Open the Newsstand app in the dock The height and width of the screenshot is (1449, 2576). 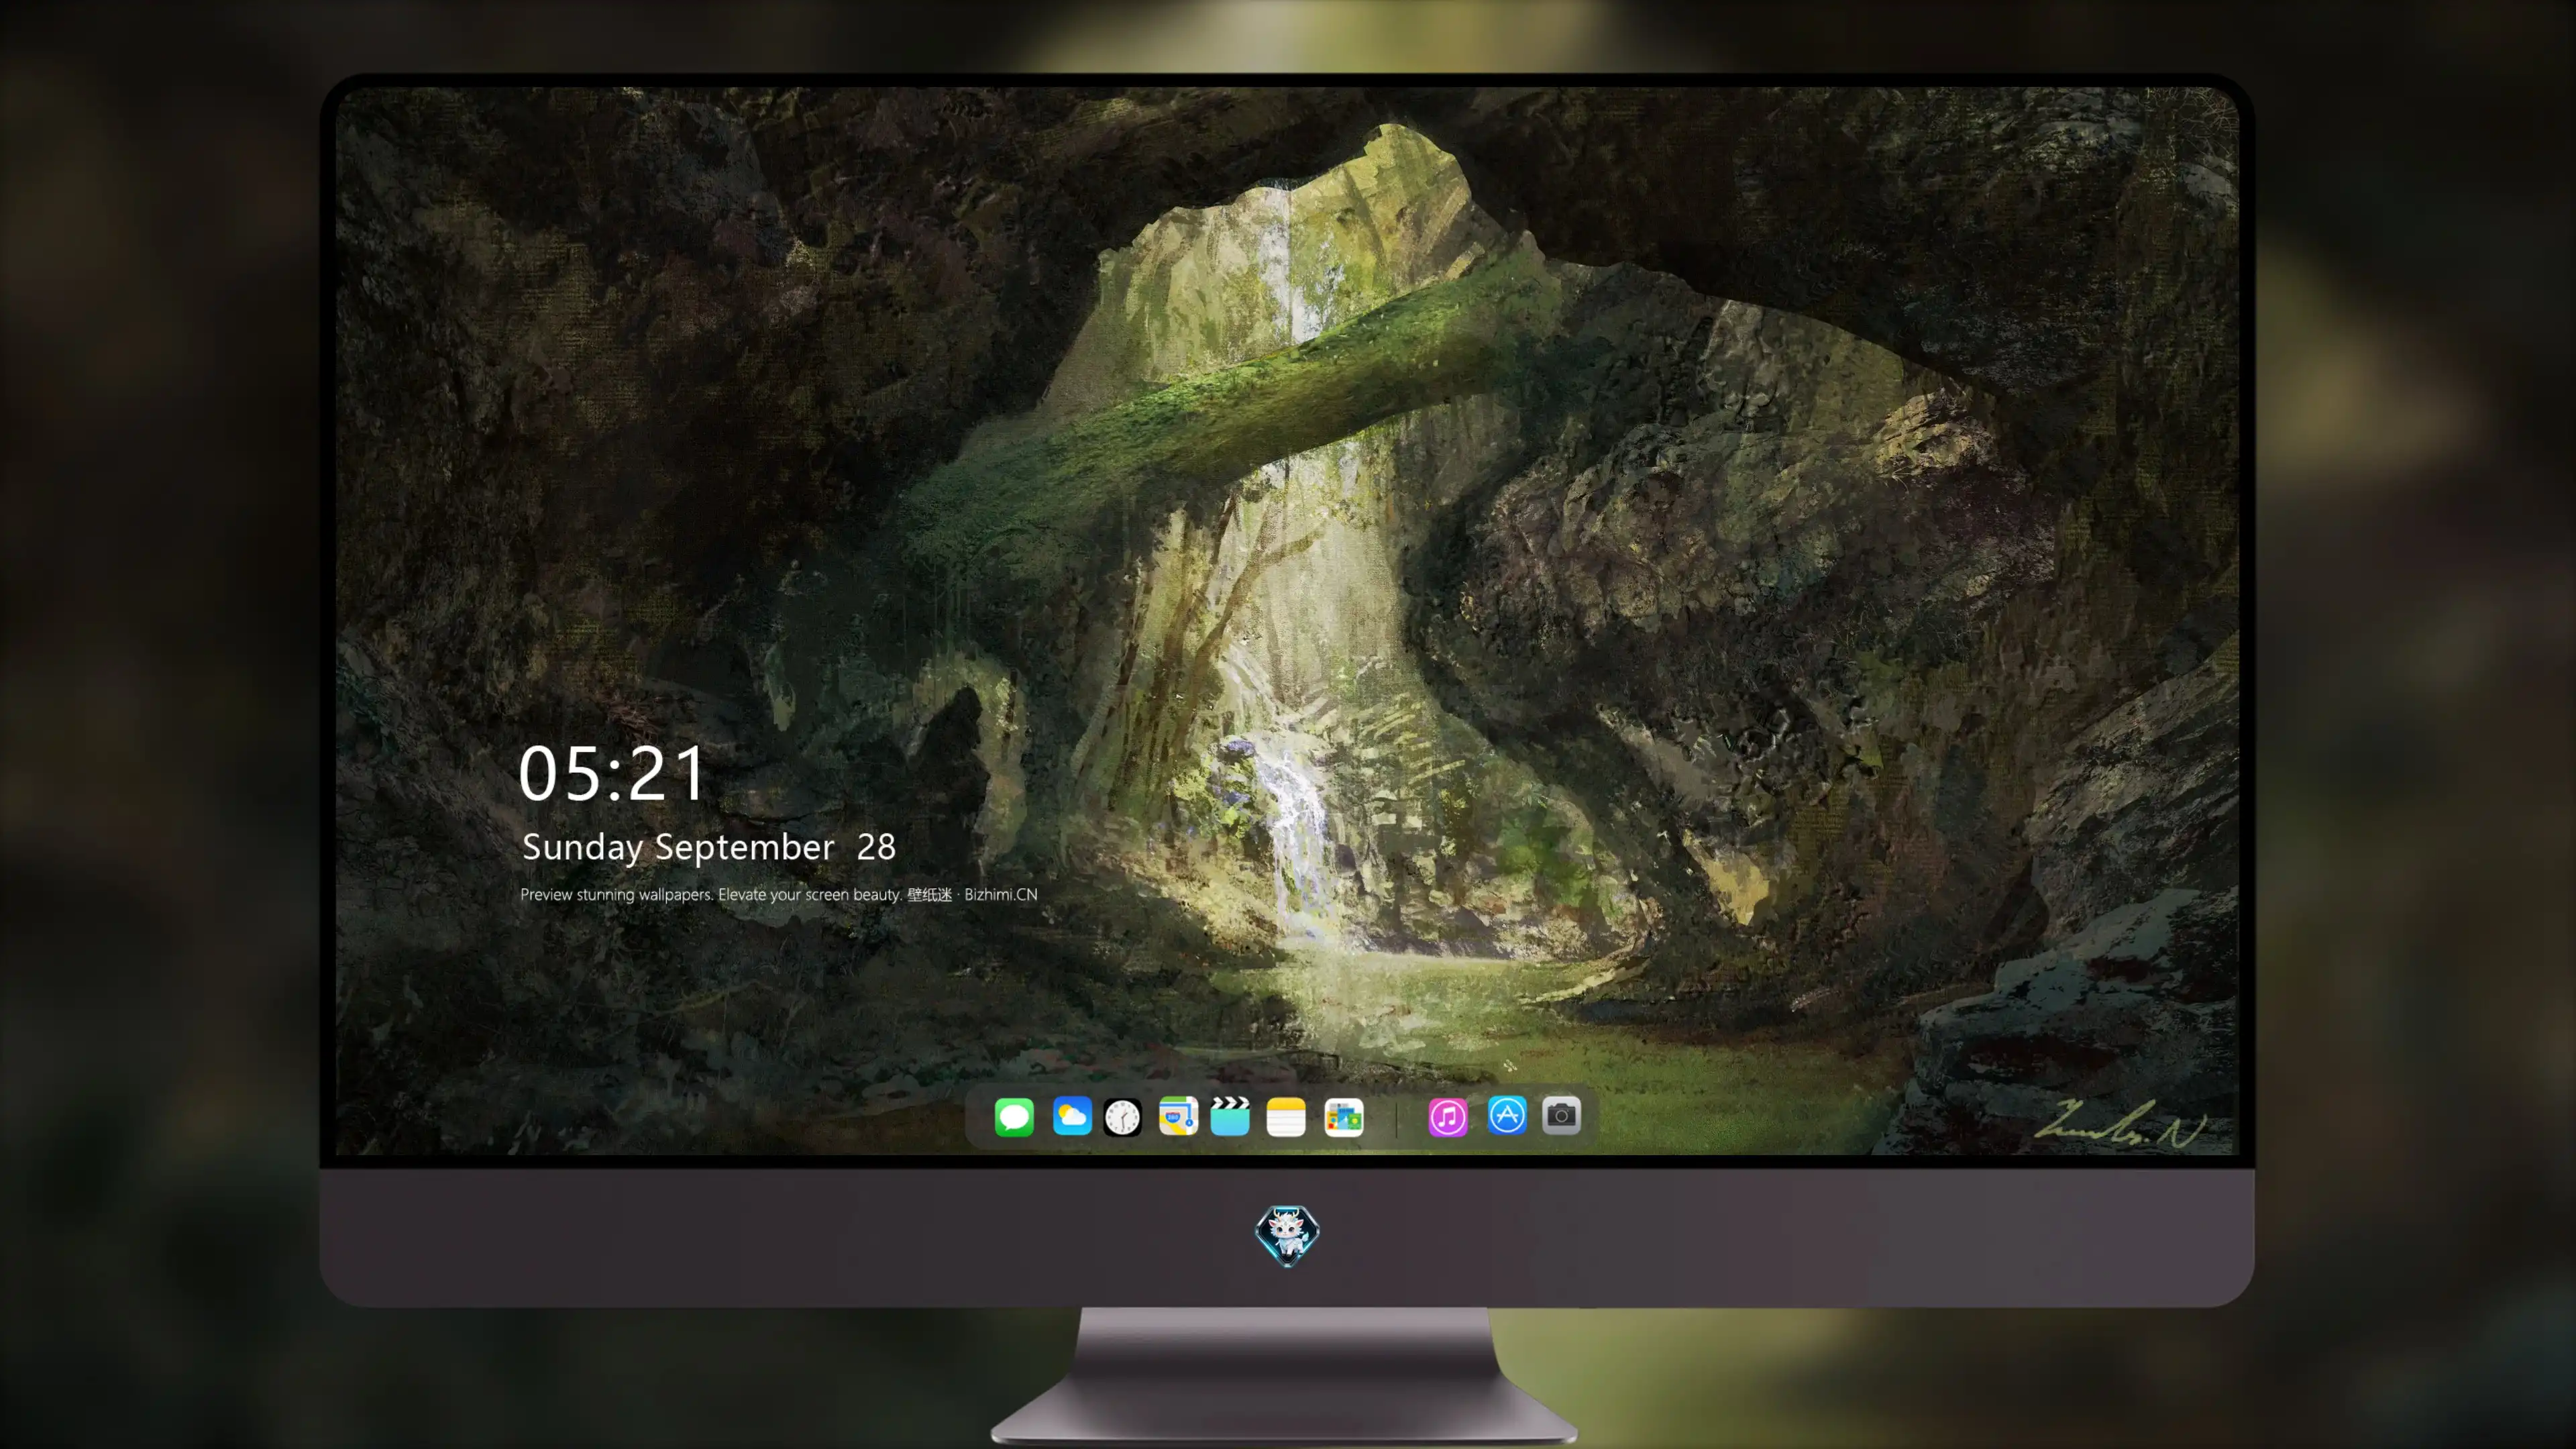(1344, 1117)
